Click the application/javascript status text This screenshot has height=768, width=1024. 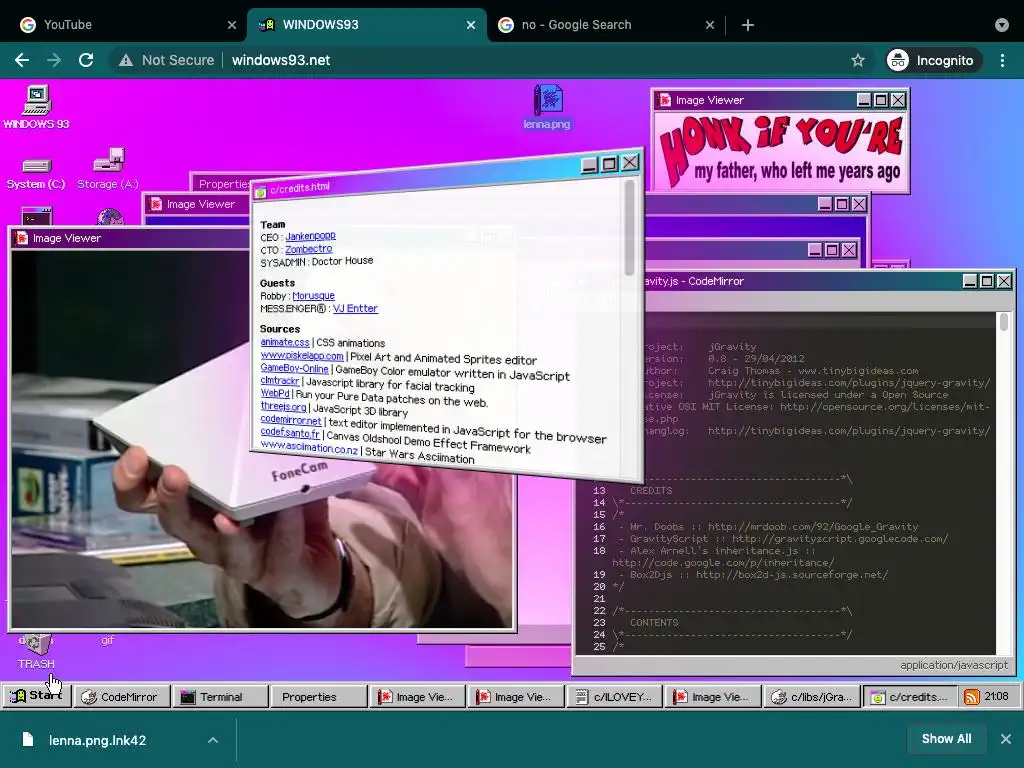pyautogui.click(x=953, y=665)
